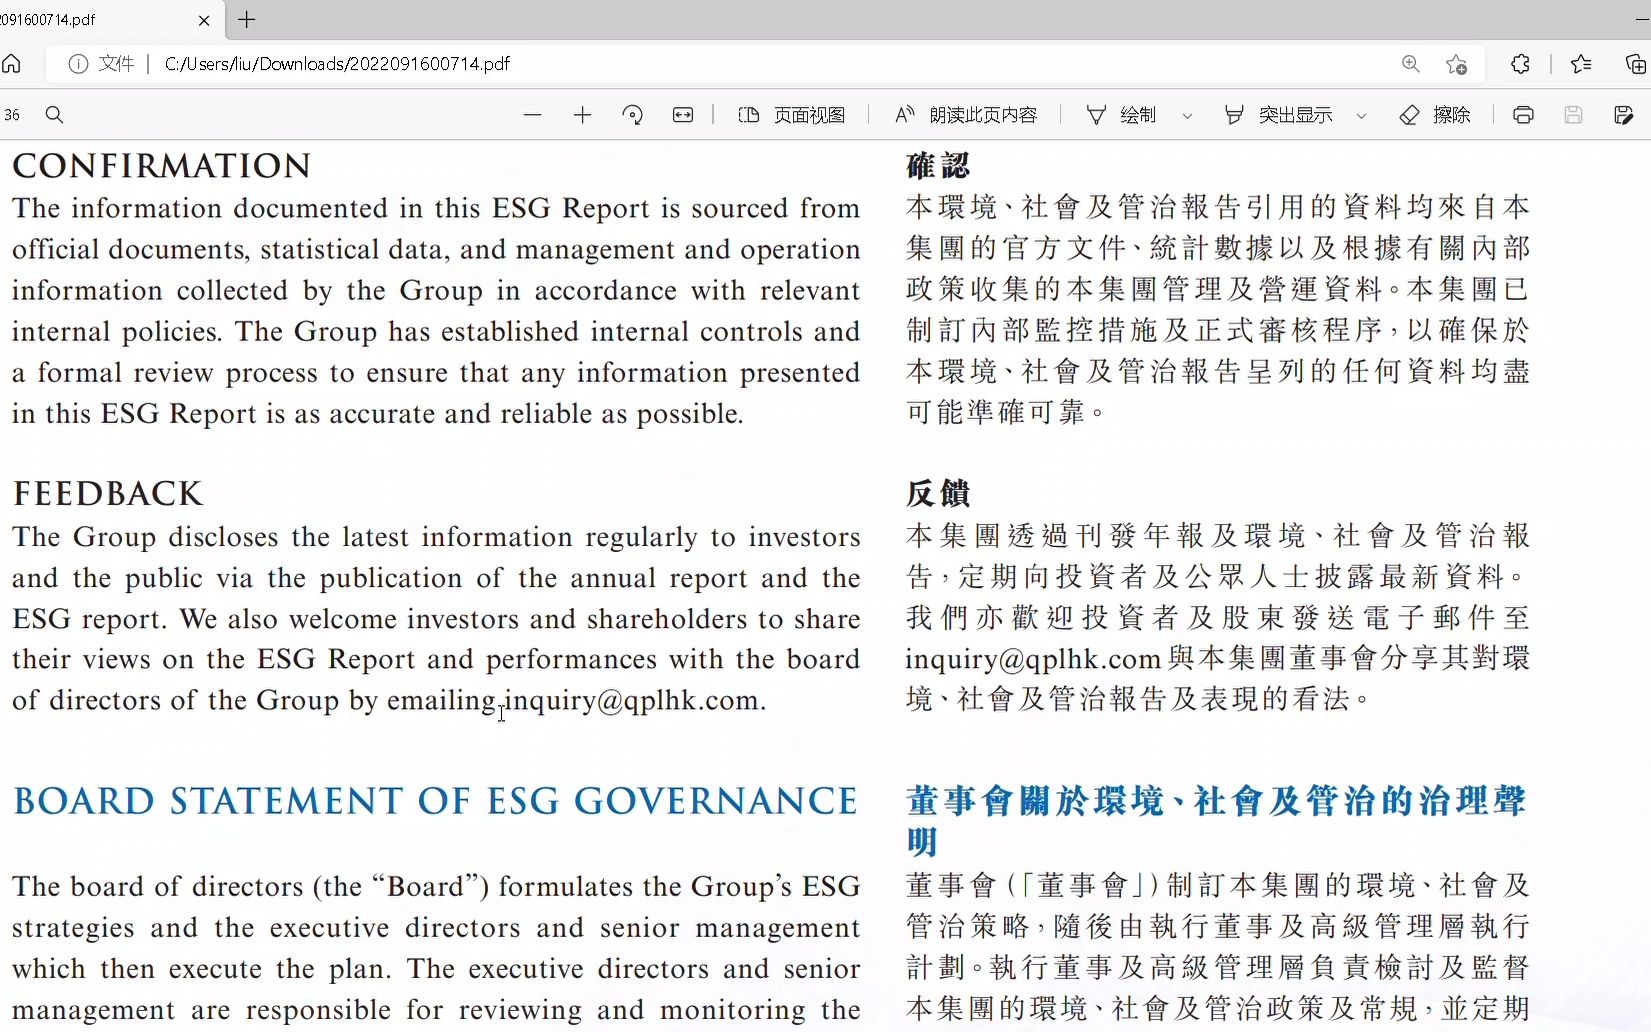Click inquiry@qplhk.com in the English paragraph

point(631,700)
